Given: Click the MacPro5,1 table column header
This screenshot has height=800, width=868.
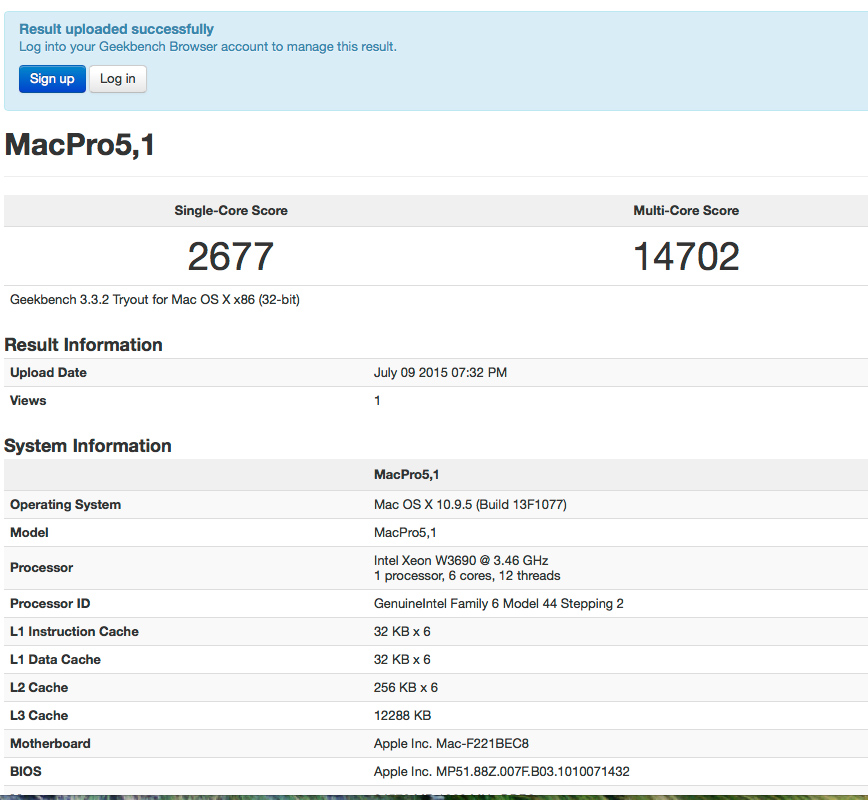Looking at the screenshot, I should click(x=406, y=474).
